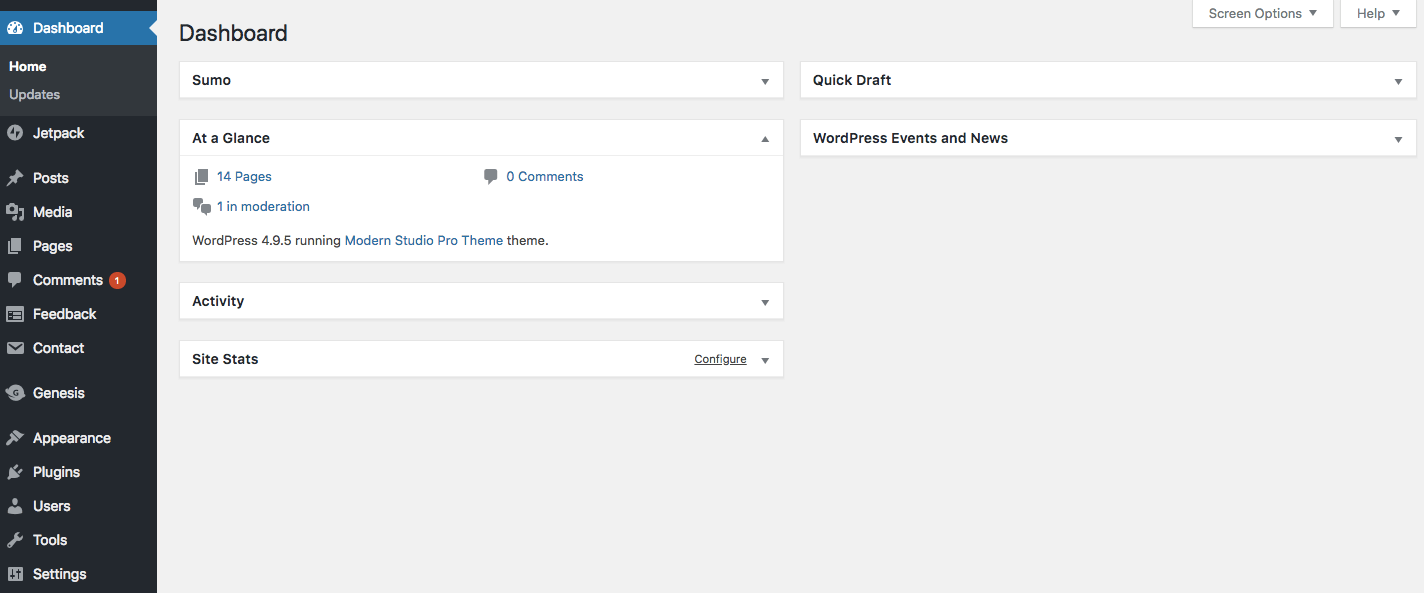Click the Tools wrench icon
The image size is (1424, 593).
(x=15, y=540)
